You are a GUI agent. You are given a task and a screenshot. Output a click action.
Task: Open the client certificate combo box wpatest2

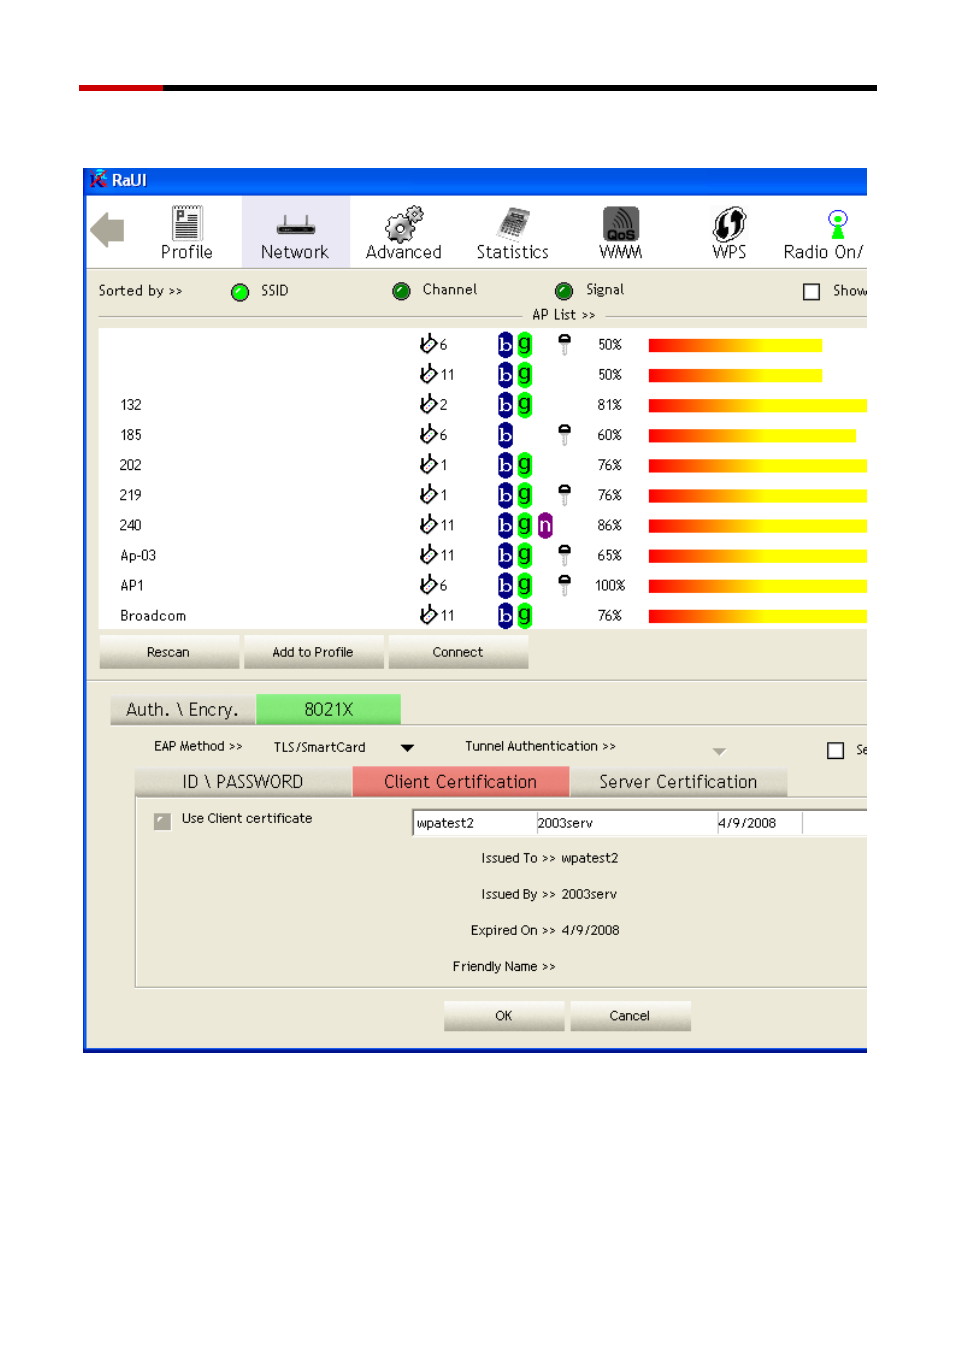(x=639, y=823)
